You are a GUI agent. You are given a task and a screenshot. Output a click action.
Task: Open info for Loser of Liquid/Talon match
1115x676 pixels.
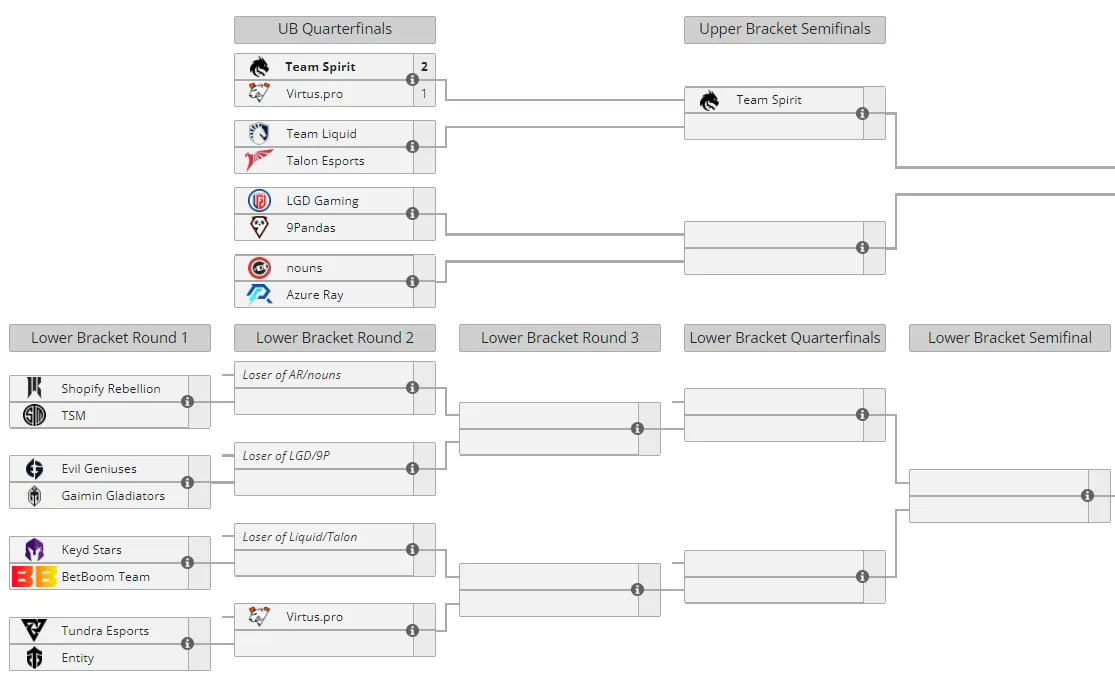(x=412, y=549)
